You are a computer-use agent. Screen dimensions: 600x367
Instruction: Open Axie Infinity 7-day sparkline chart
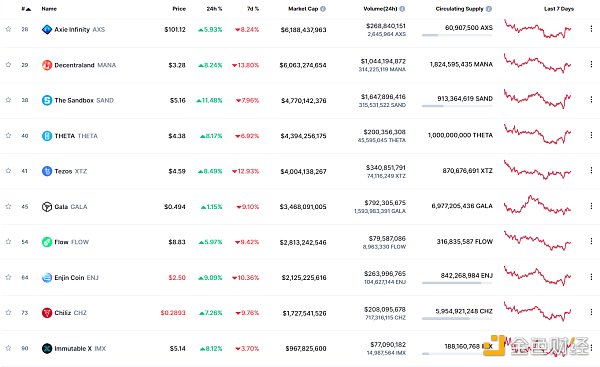(538, 29)
